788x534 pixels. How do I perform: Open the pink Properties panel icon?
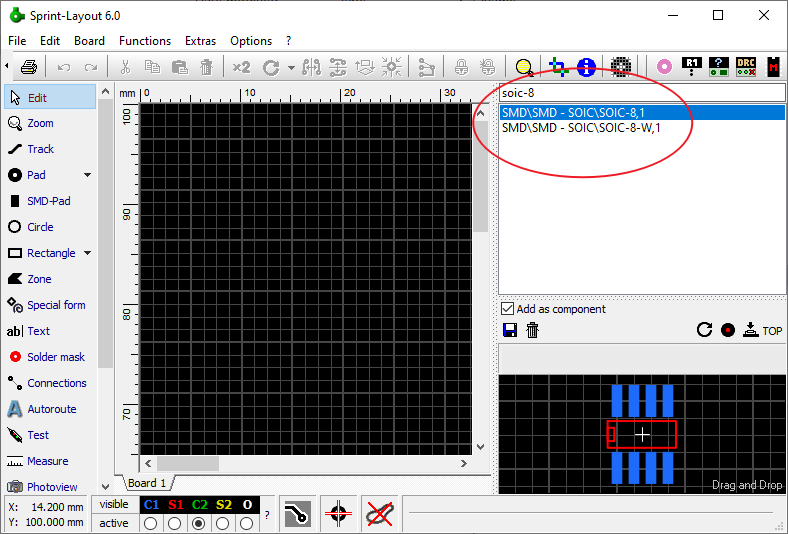tap(664, 67)
